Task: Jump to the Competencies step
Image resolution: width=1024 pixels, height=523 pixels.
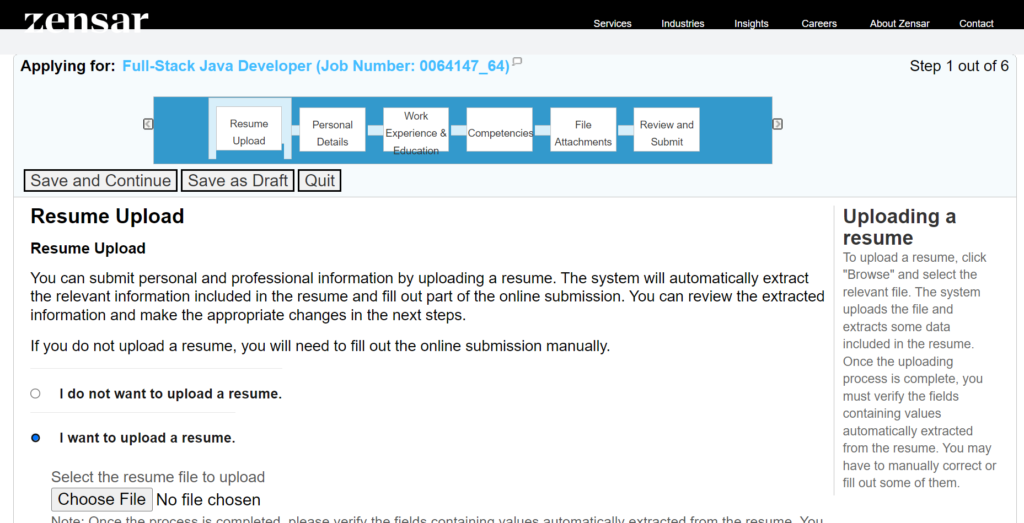Action: (500, 133)
